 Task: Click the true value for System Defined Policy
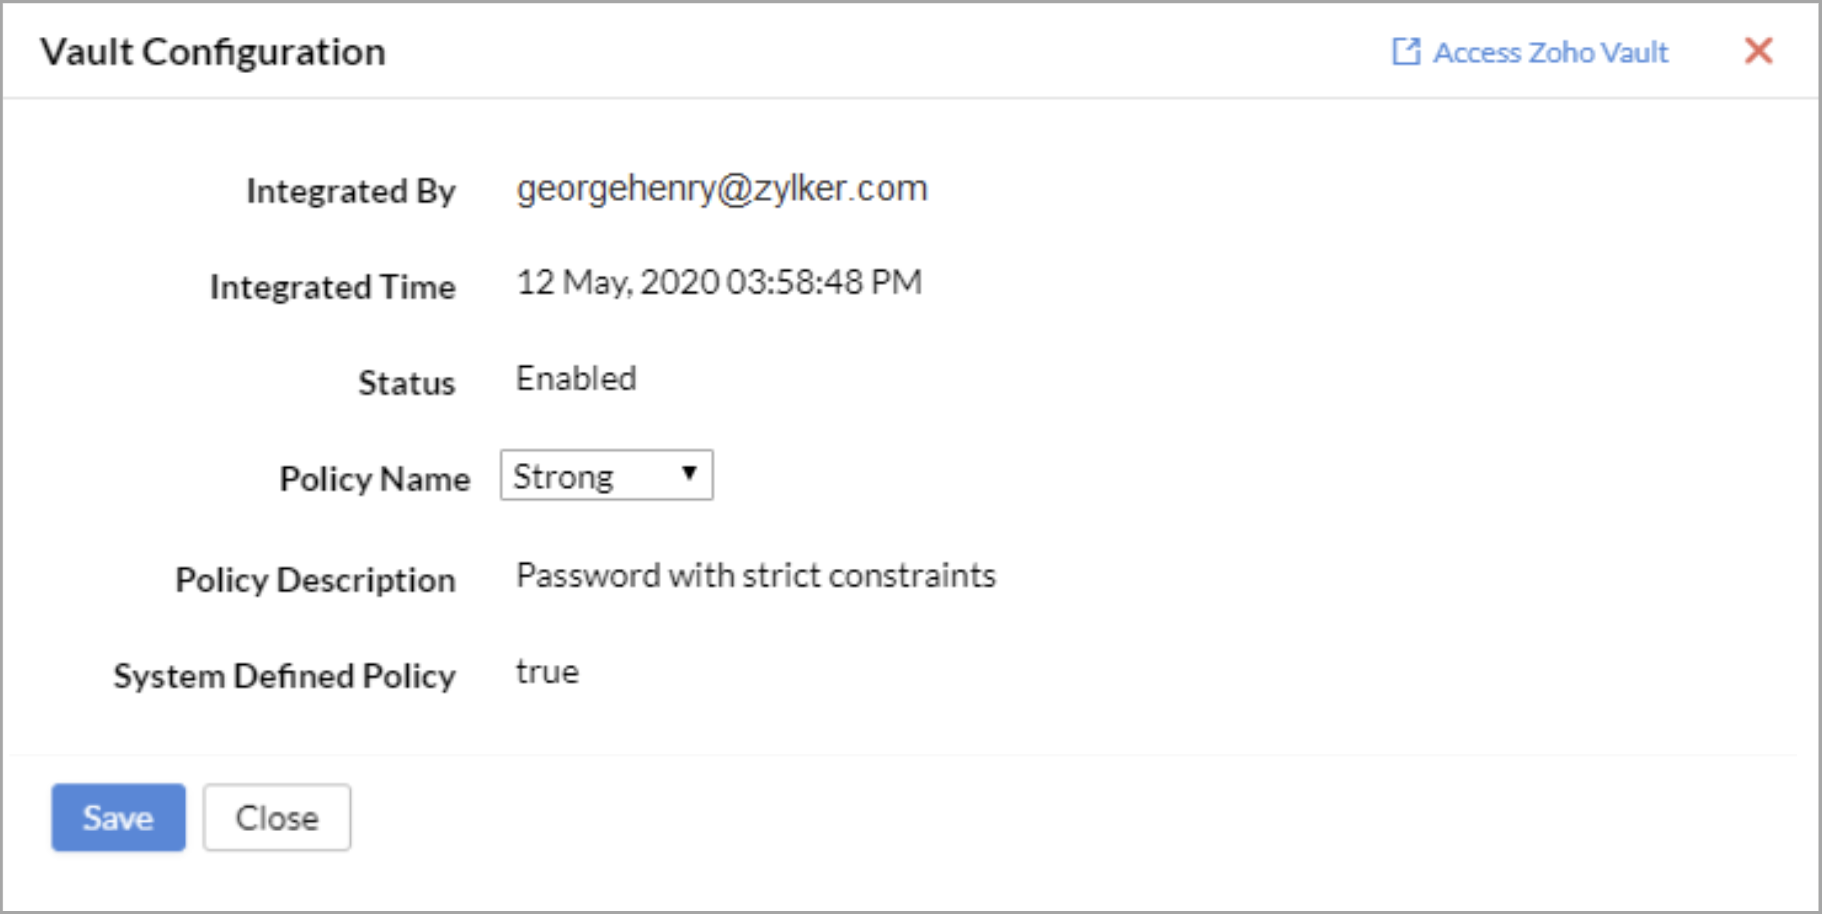point(547,672)
